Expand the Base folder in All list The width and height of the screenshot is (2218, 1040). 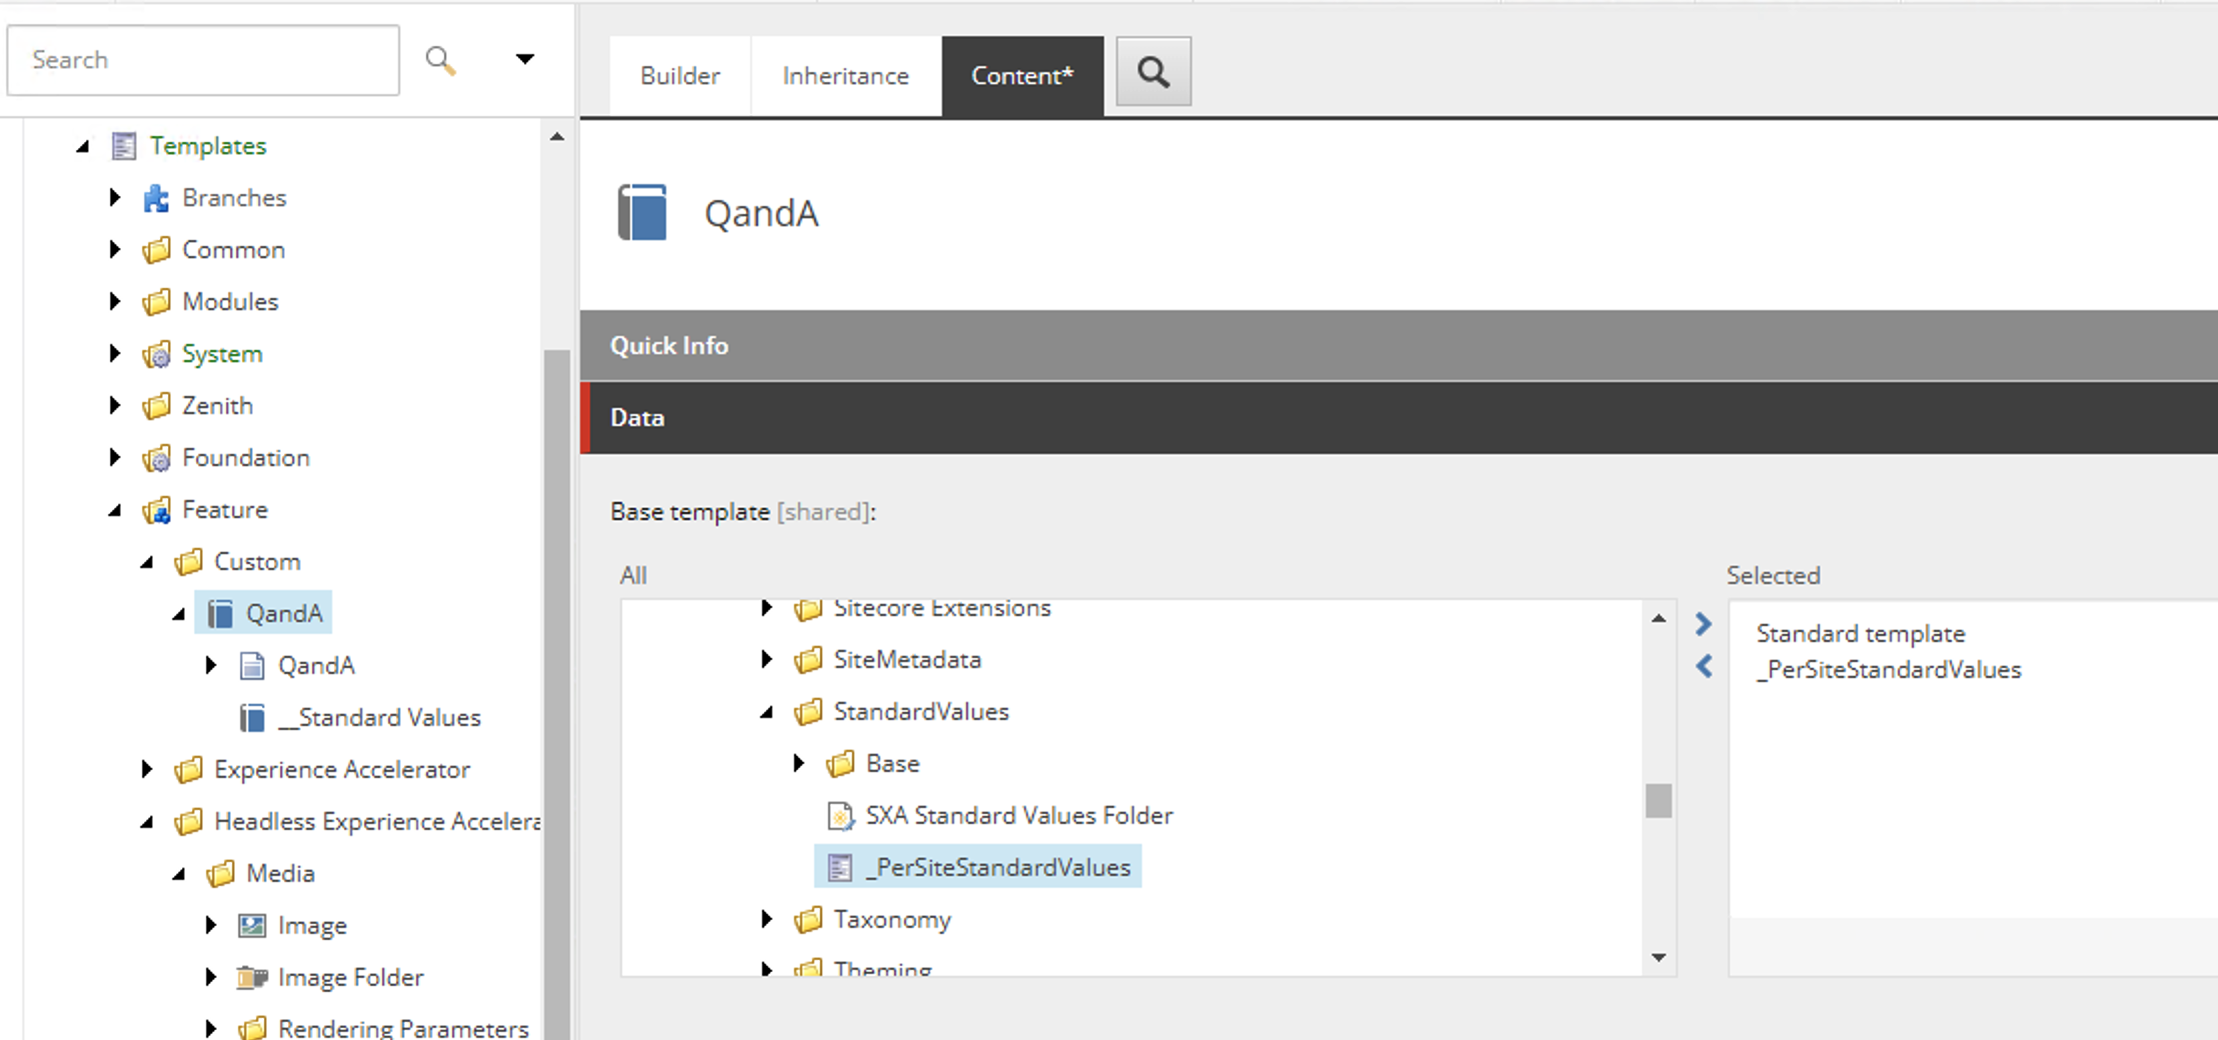(x=799, y=763)
